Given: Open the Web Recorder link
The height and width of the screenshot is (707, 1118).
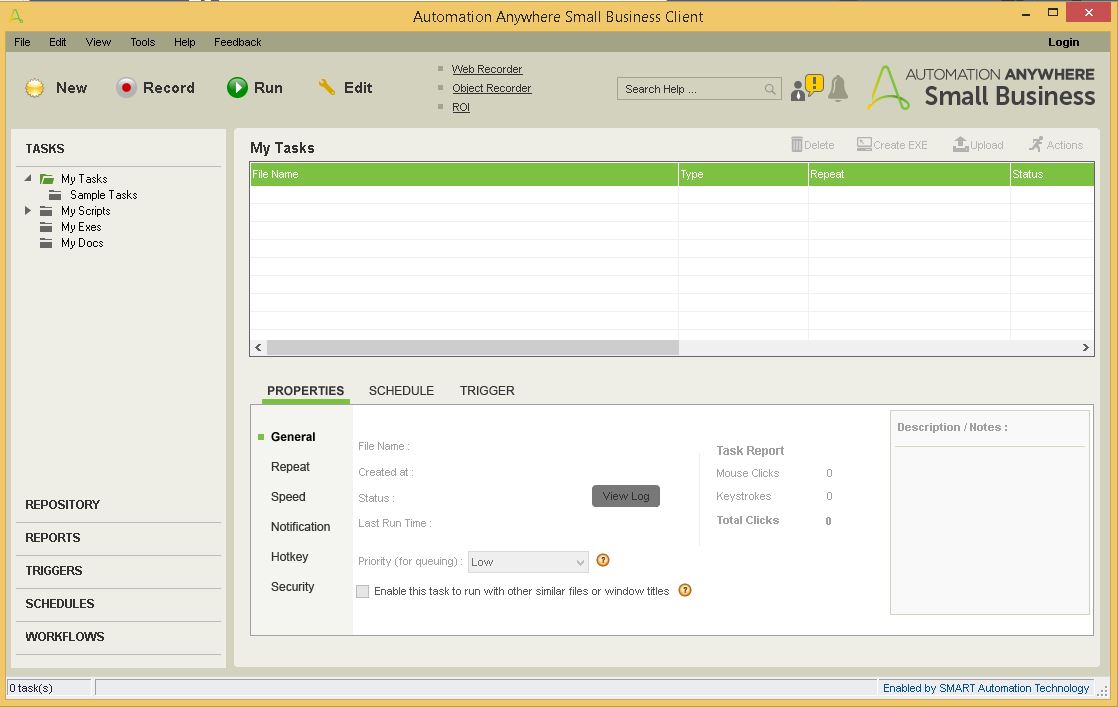Looking at the screenshot, I should click(x=487, y=68).
